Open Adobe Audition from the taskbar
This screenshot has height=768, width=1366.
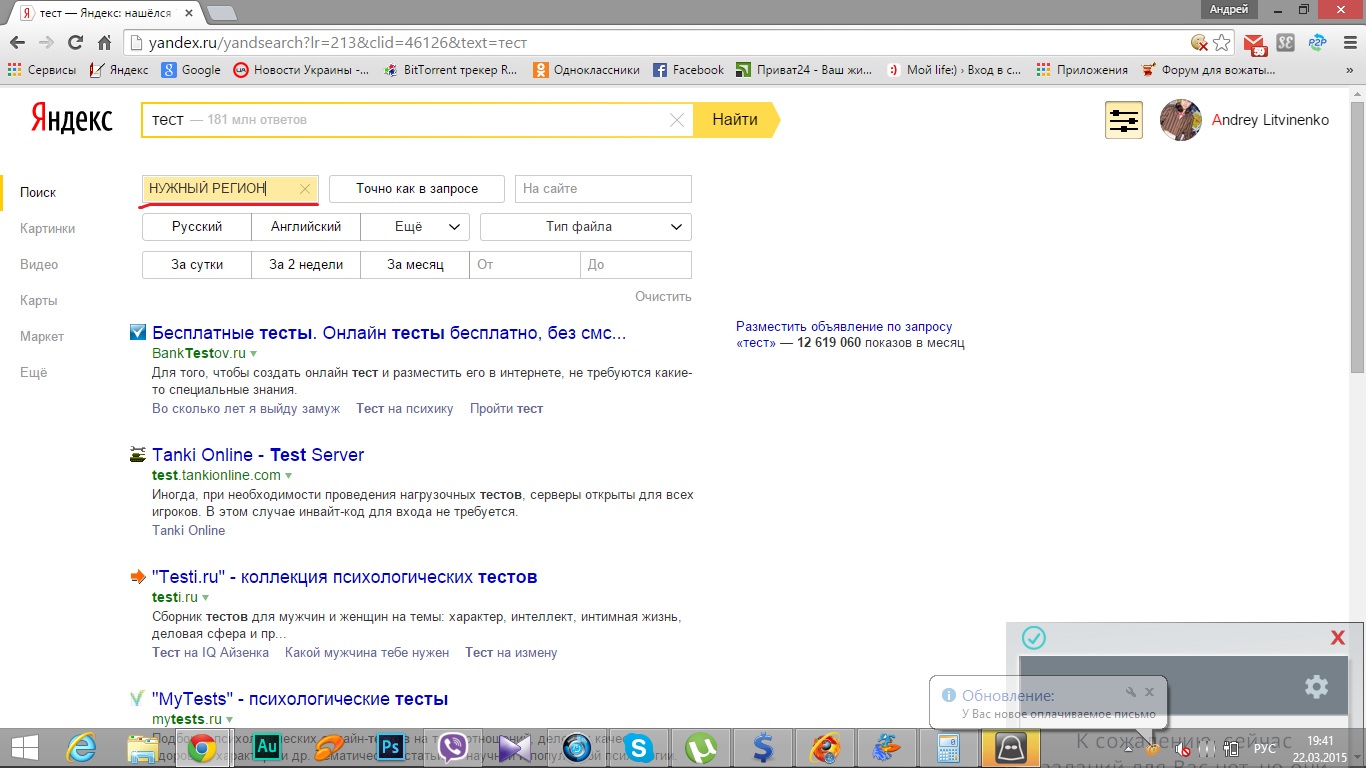tap(268, 746)
